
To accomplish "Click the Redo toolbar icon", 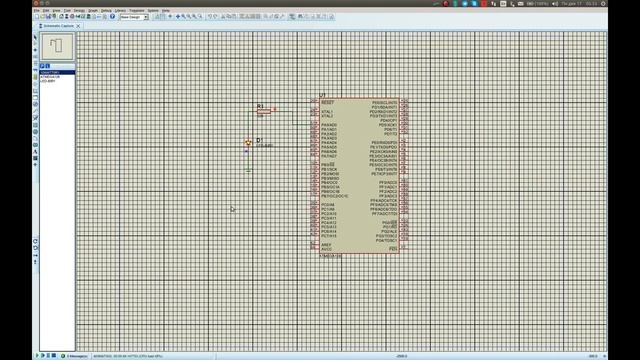I will [x=215, y=17].
